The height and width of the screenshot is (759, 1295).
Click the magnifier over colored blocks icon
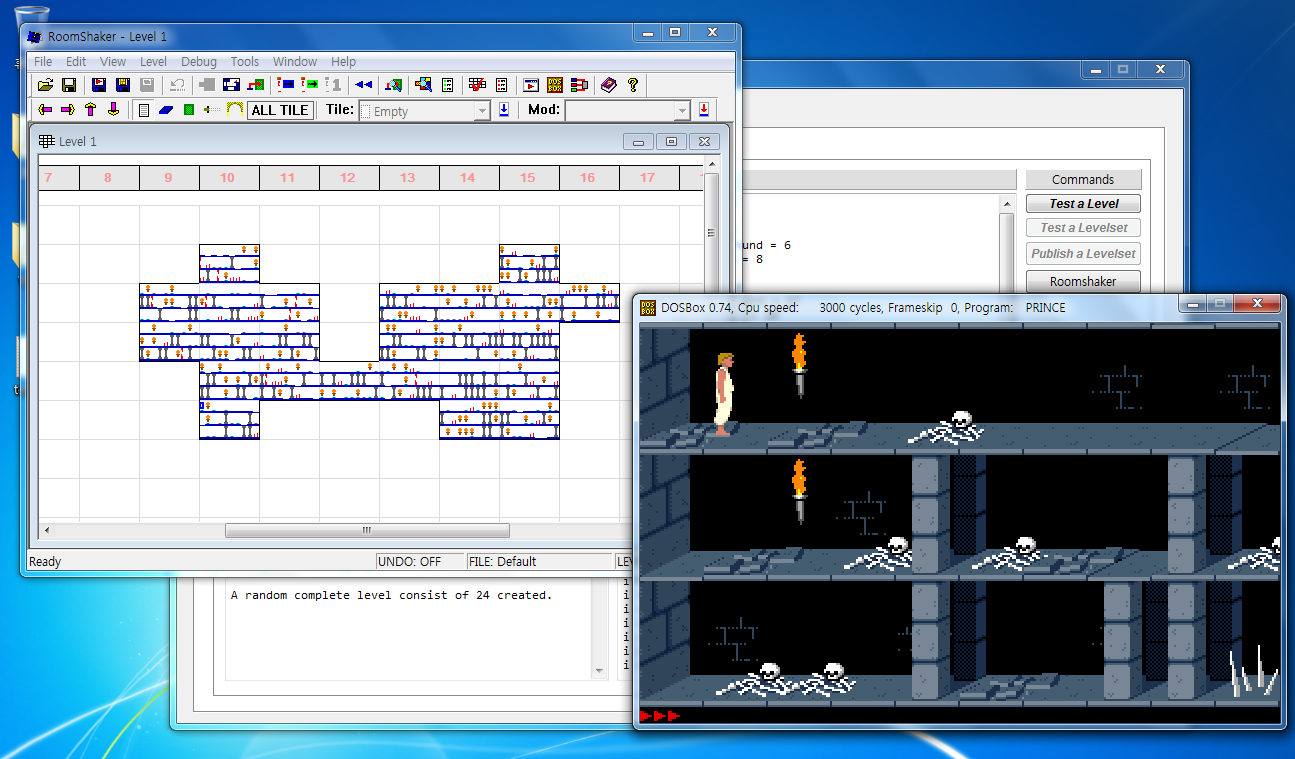click(423, 85)
